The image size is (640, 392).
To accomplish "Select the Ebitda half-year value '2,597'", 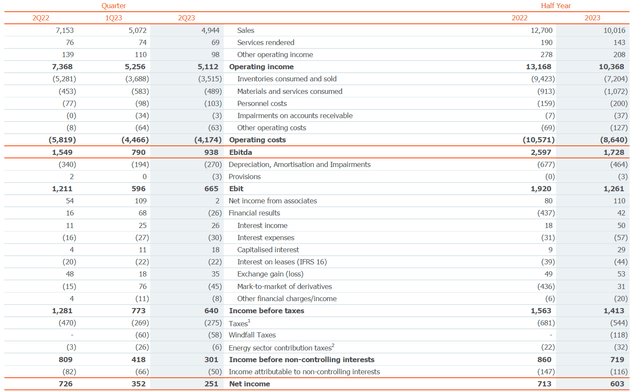I will 541,152.
